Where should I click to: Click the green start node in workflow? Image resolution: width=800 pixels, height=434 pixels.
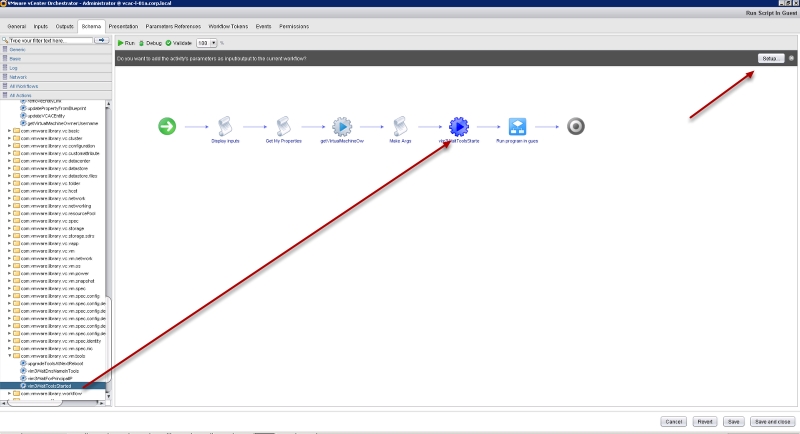167,126
